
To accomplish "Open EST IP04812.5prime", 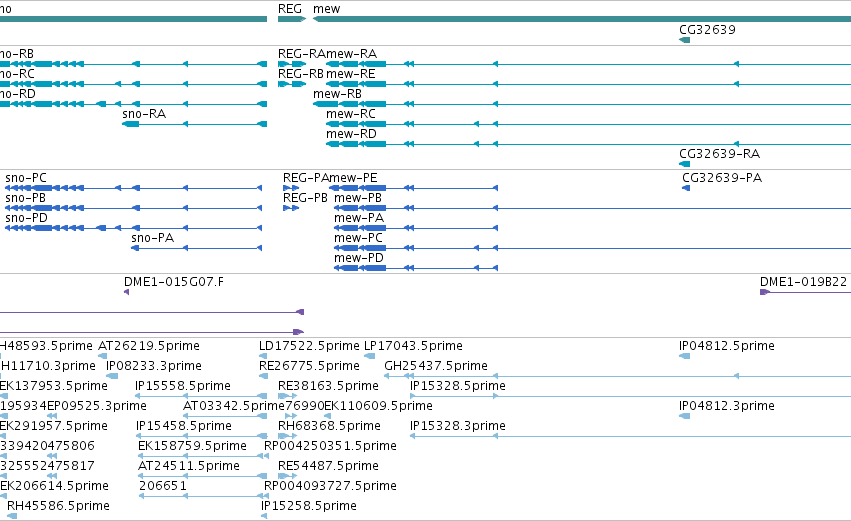I will point(727,346).
